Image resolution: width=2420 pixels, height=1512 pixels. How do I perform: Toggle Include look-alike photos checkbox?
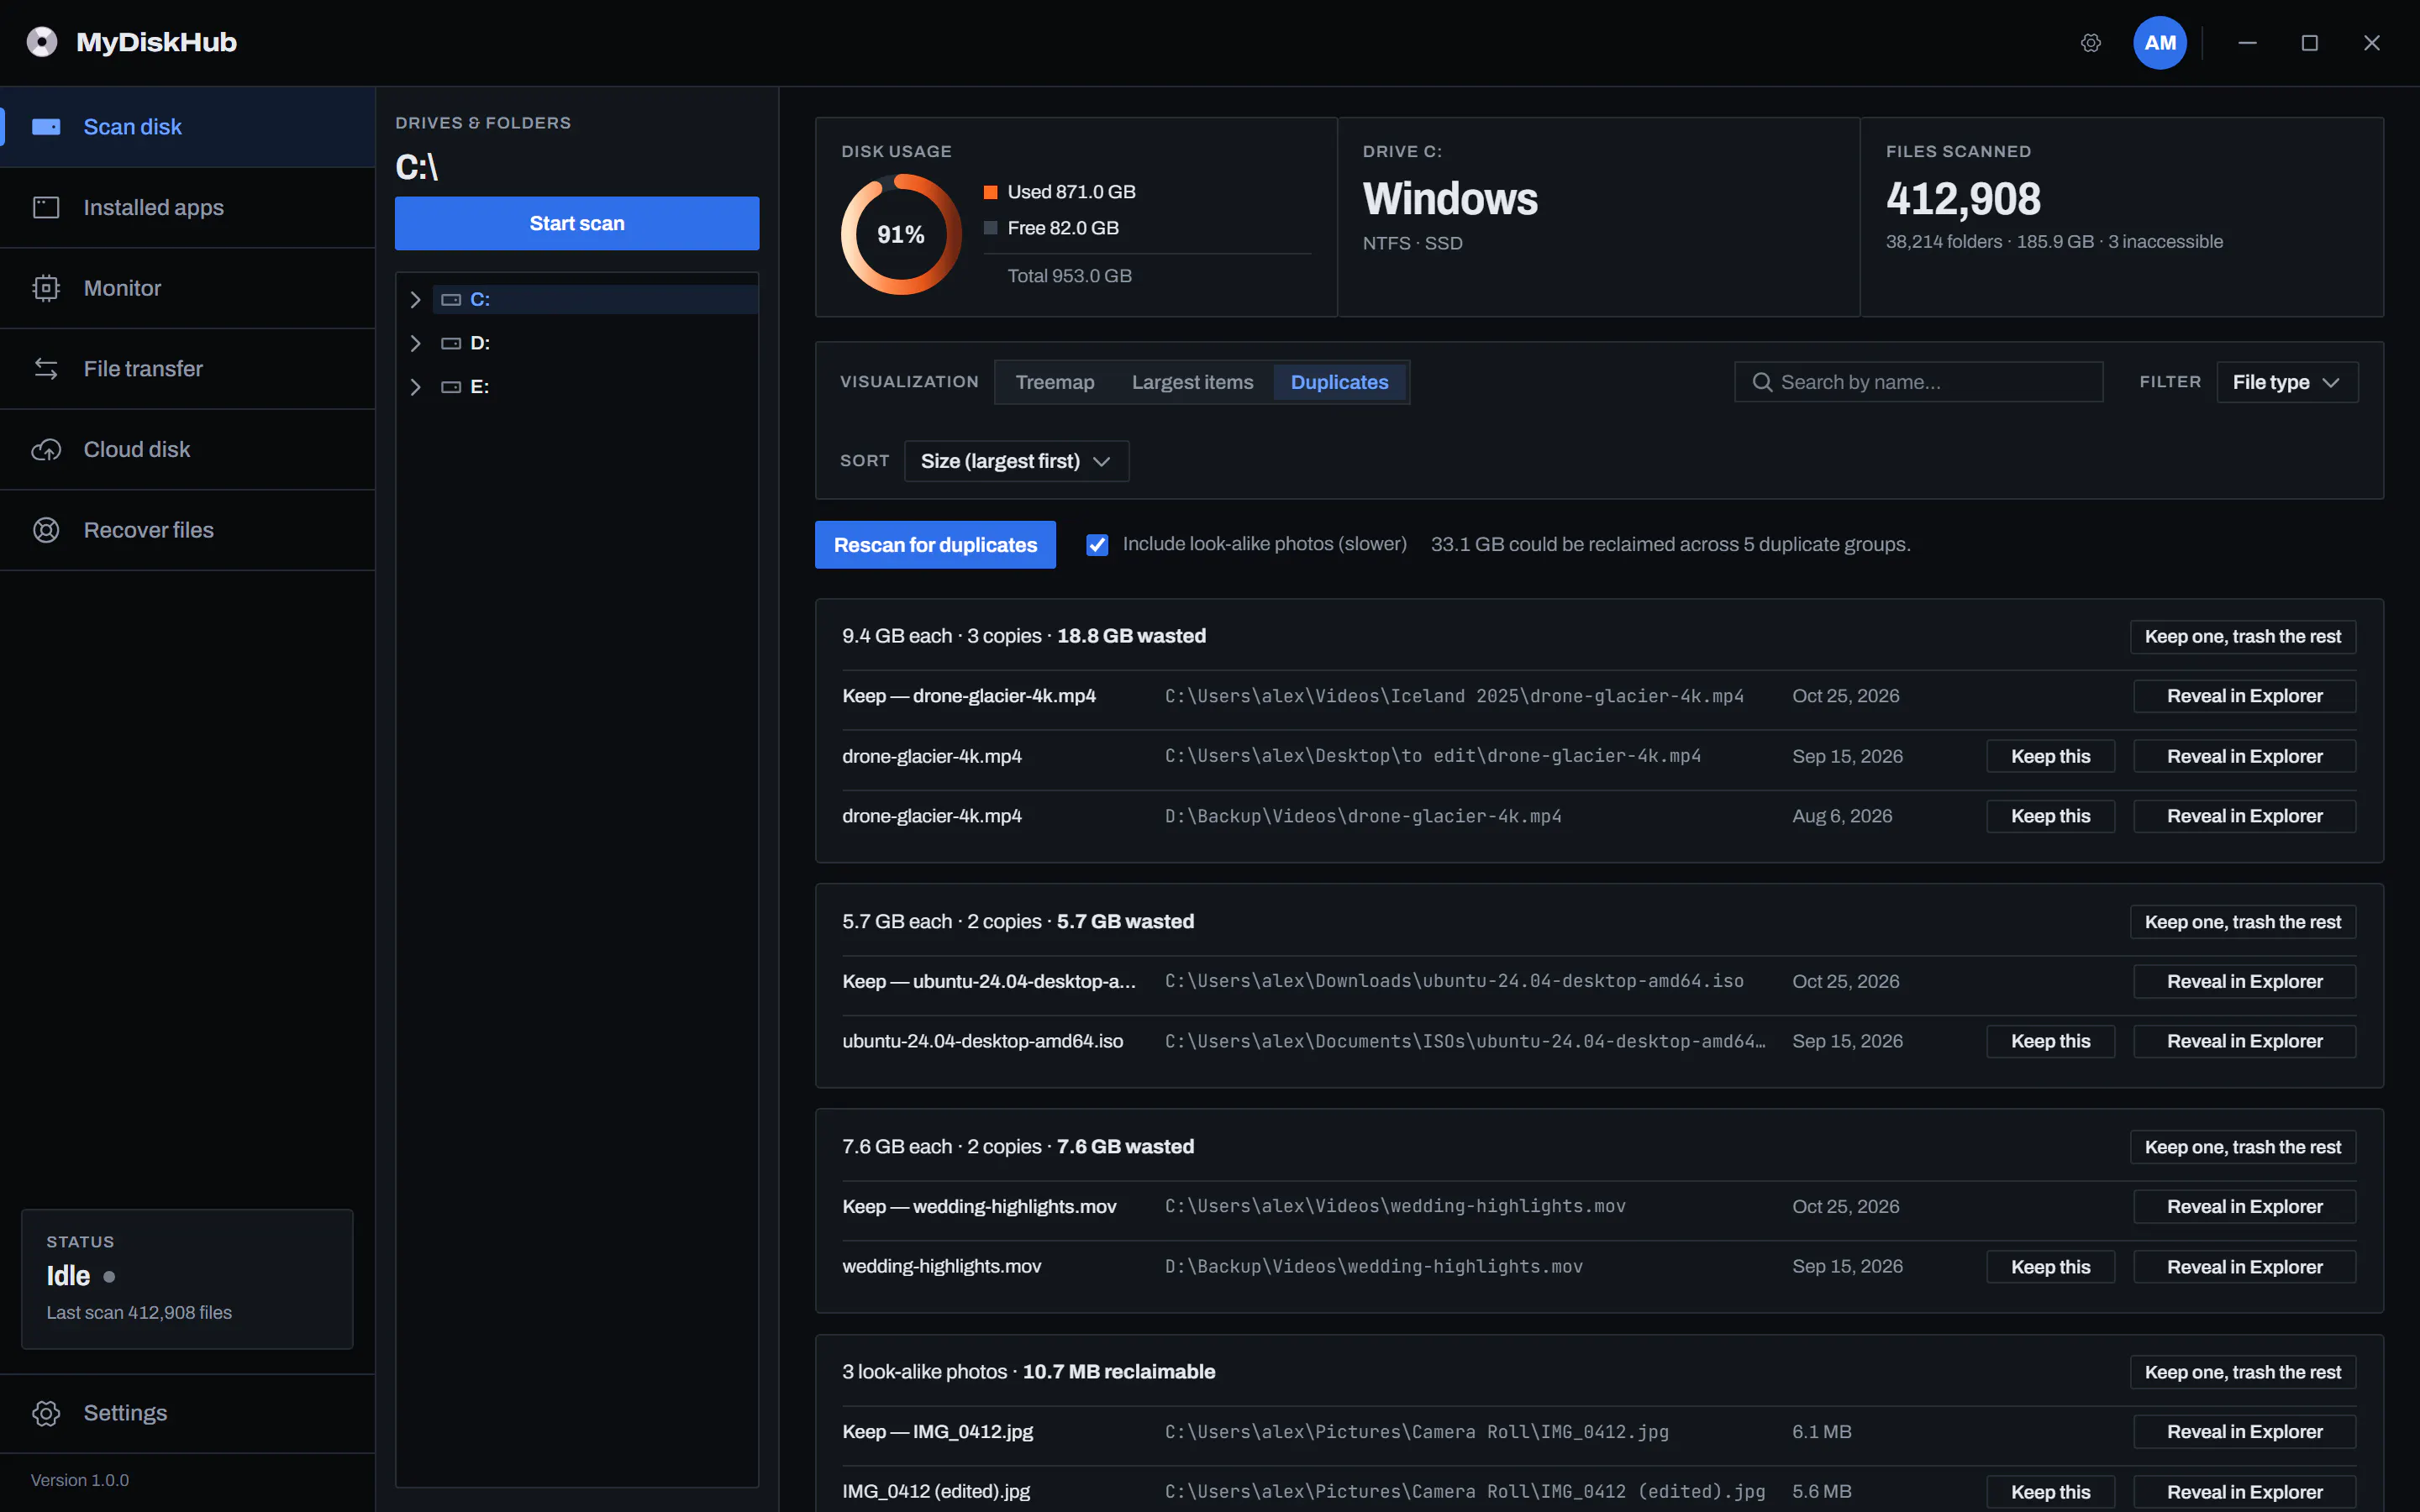tap(1097, 545)
